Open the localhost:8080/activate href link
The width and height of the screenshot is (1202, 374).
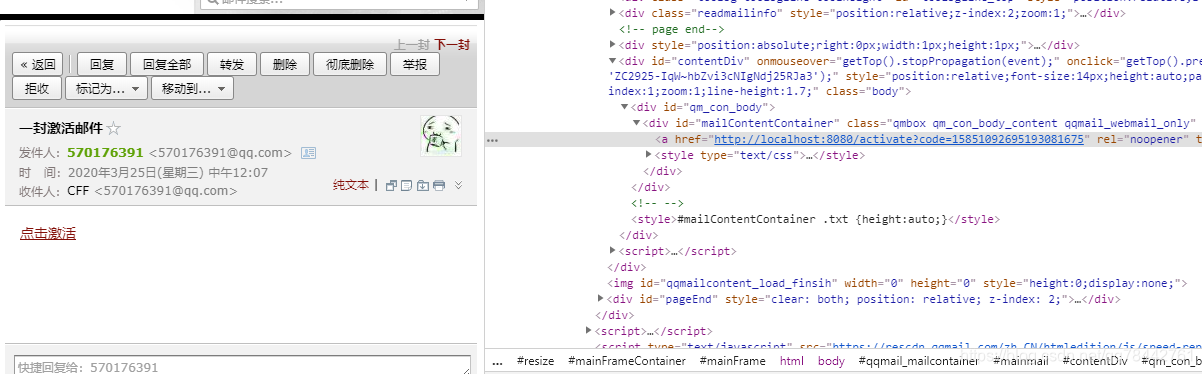[899, 139]
